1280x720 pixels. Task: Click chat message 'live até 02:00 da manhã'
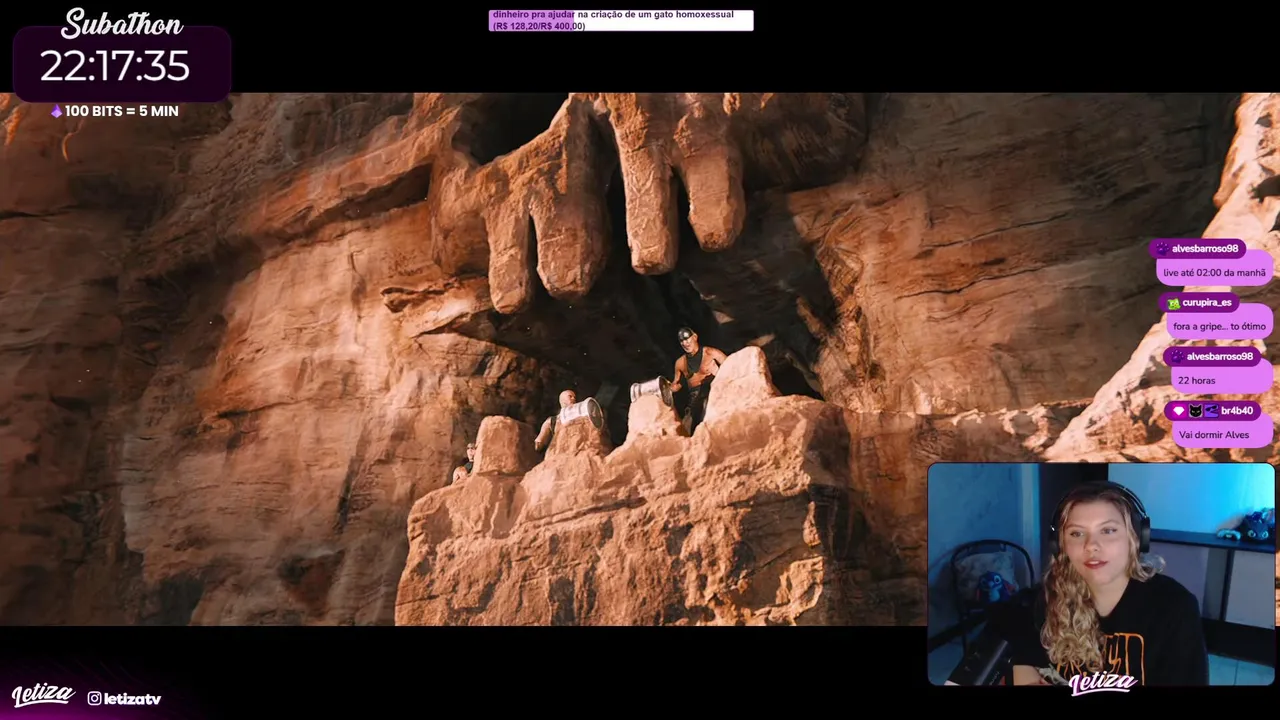[x=1214, y=272]
